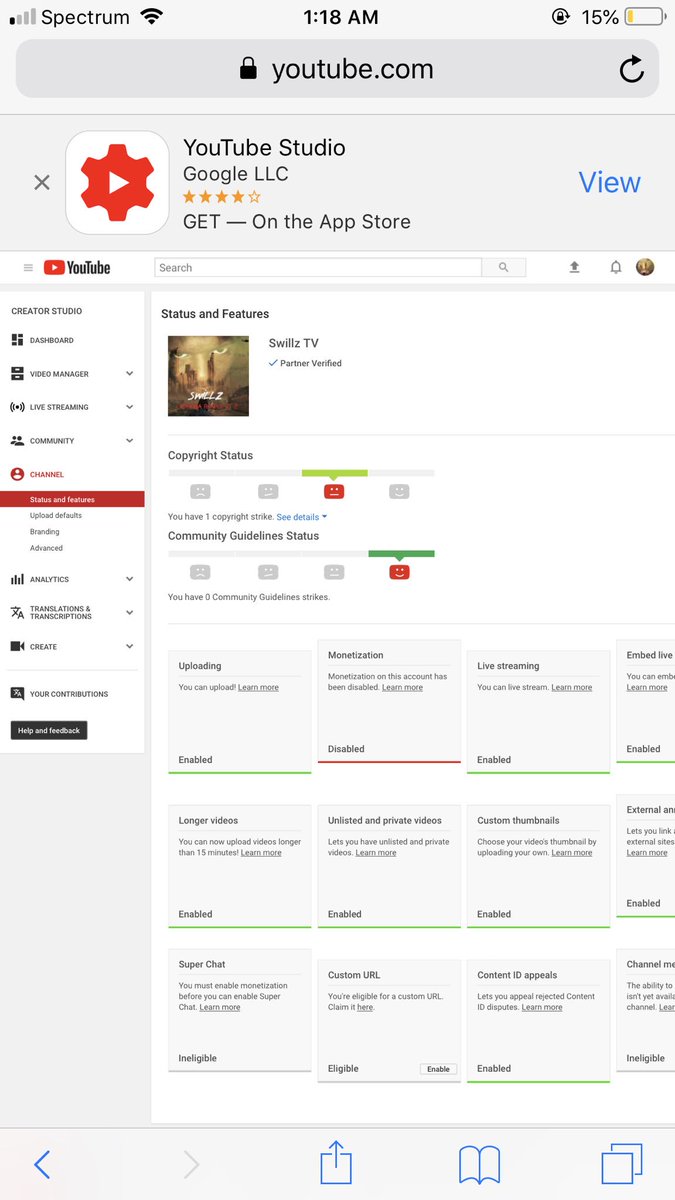
Task: Open Learn more under Longer videos
Action: (x=261, y=853)
